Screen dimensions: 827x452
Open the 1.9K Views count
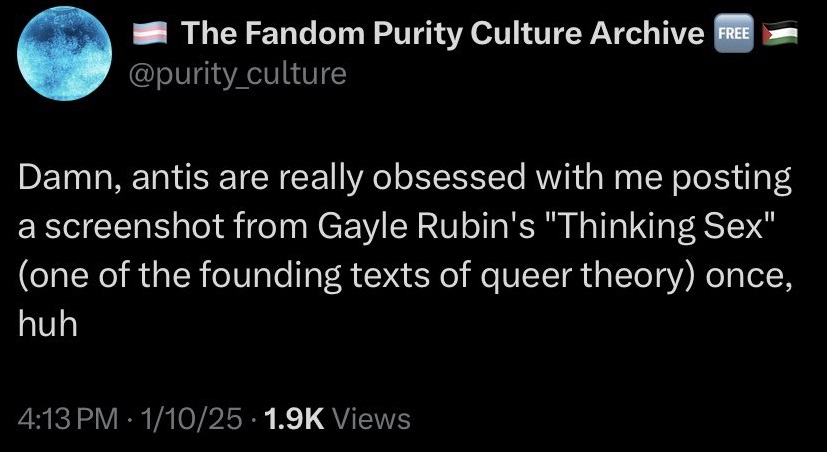click(296, 418)
